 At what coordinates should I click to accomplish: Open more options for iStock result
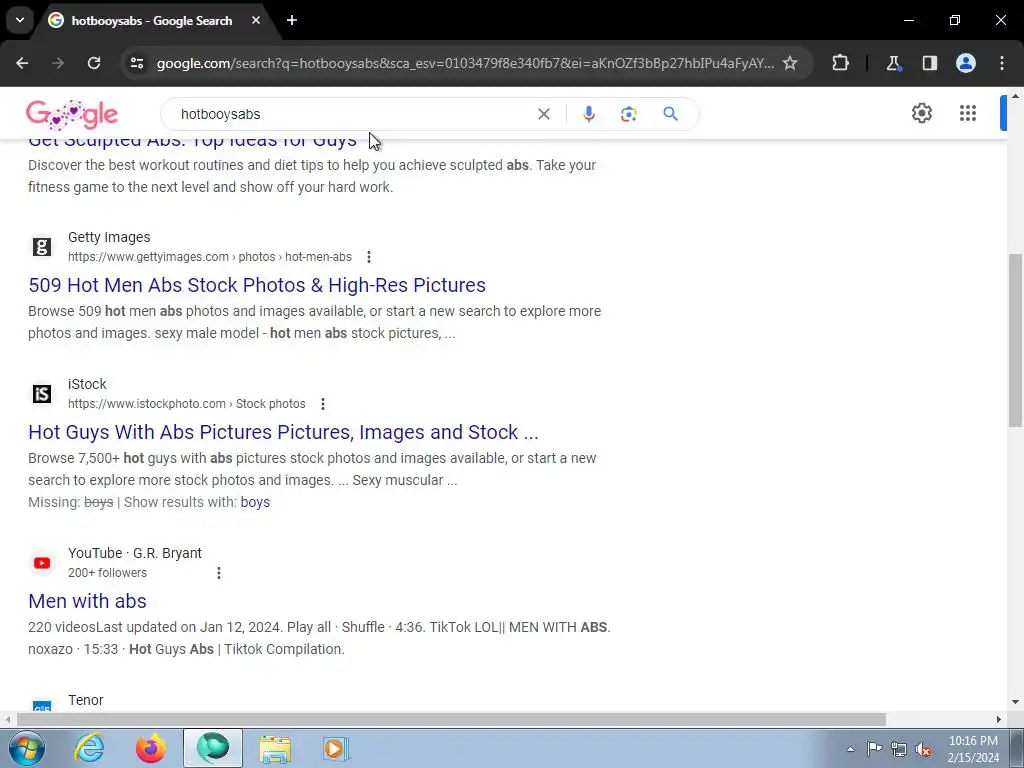pos(323,404)
